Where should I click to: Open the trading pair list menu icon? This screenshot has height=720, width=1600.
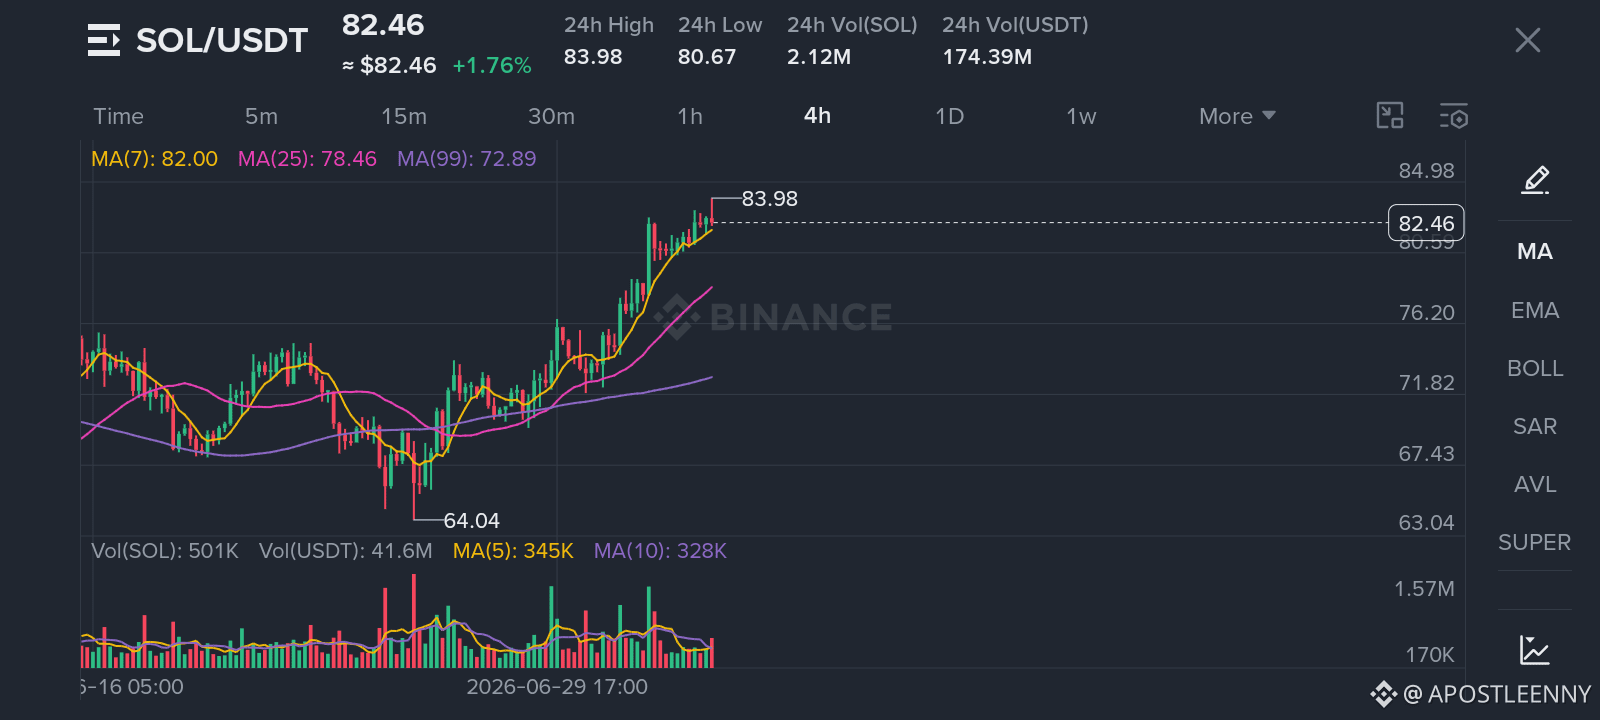(104, 40)
